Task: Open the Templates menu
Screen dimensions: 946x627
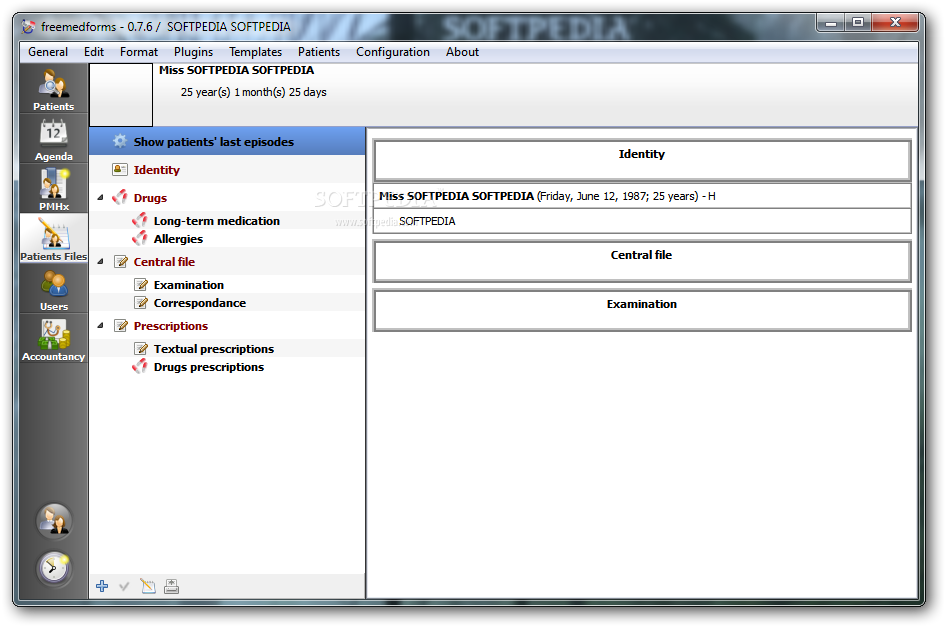Action: click(255, 52)
